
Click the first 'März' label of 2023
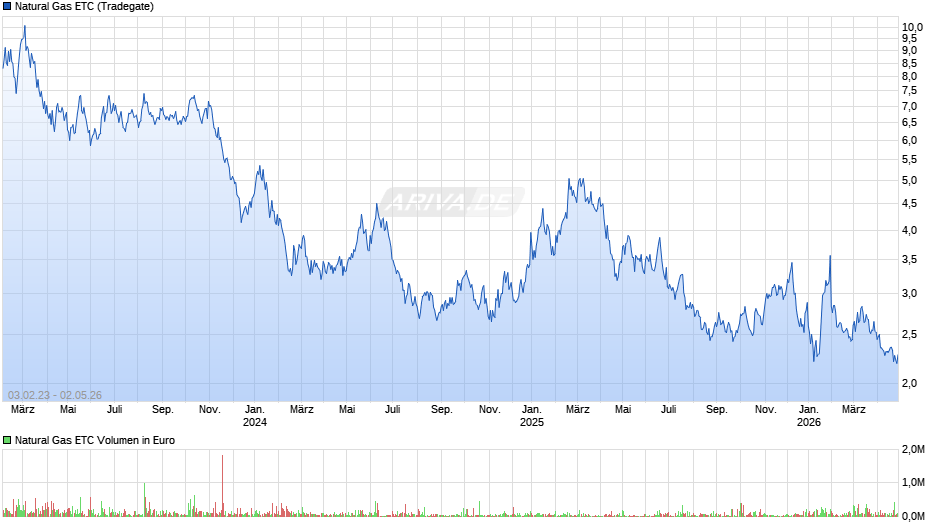click(x=23, y=409)
